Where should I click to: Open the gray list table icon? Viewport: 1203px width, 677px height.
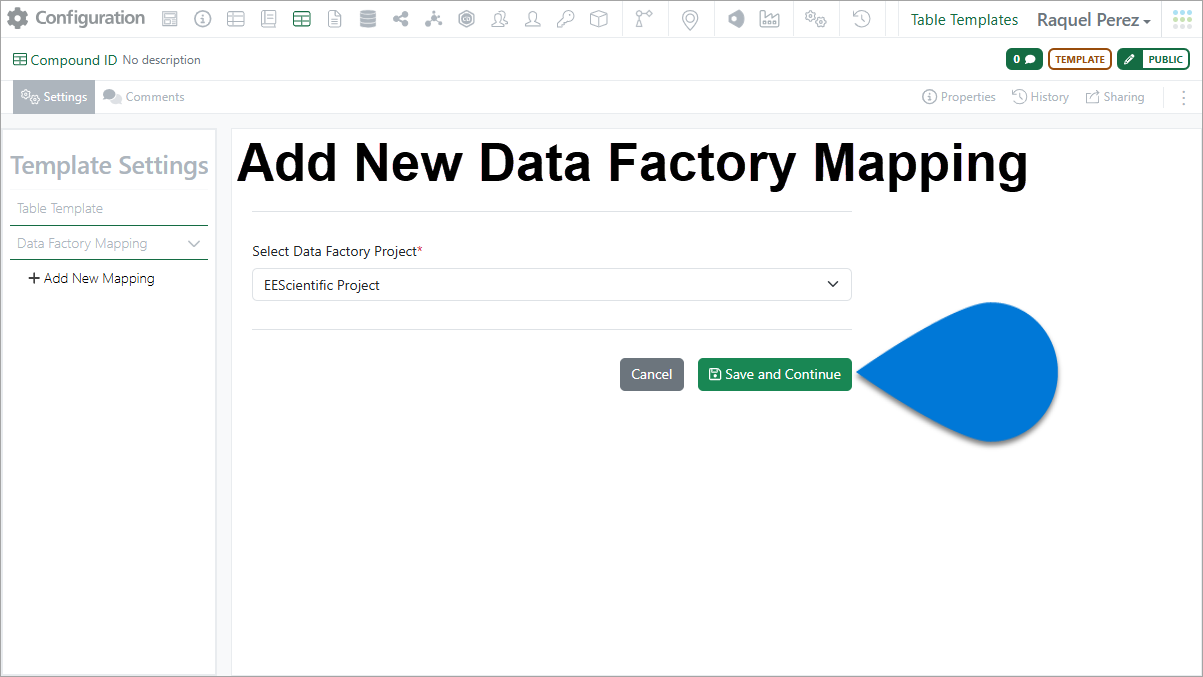(x=235, y=19)
